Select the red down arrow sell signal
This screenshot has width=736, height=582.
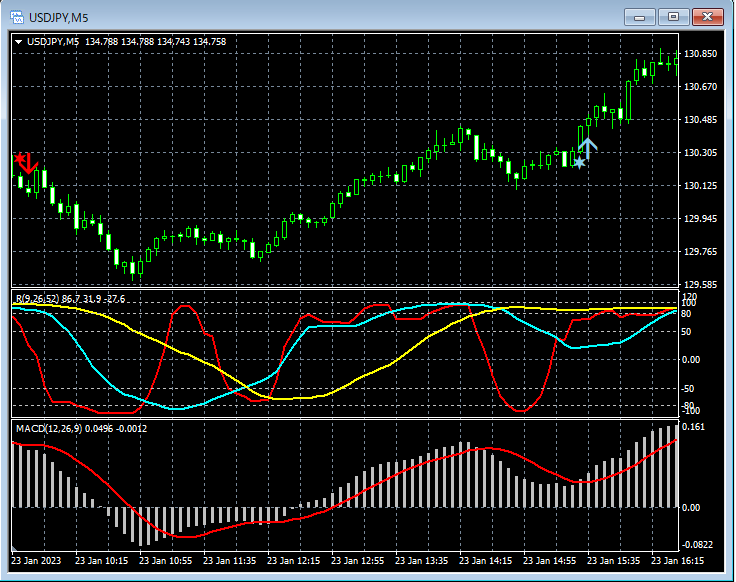point(29,163)
